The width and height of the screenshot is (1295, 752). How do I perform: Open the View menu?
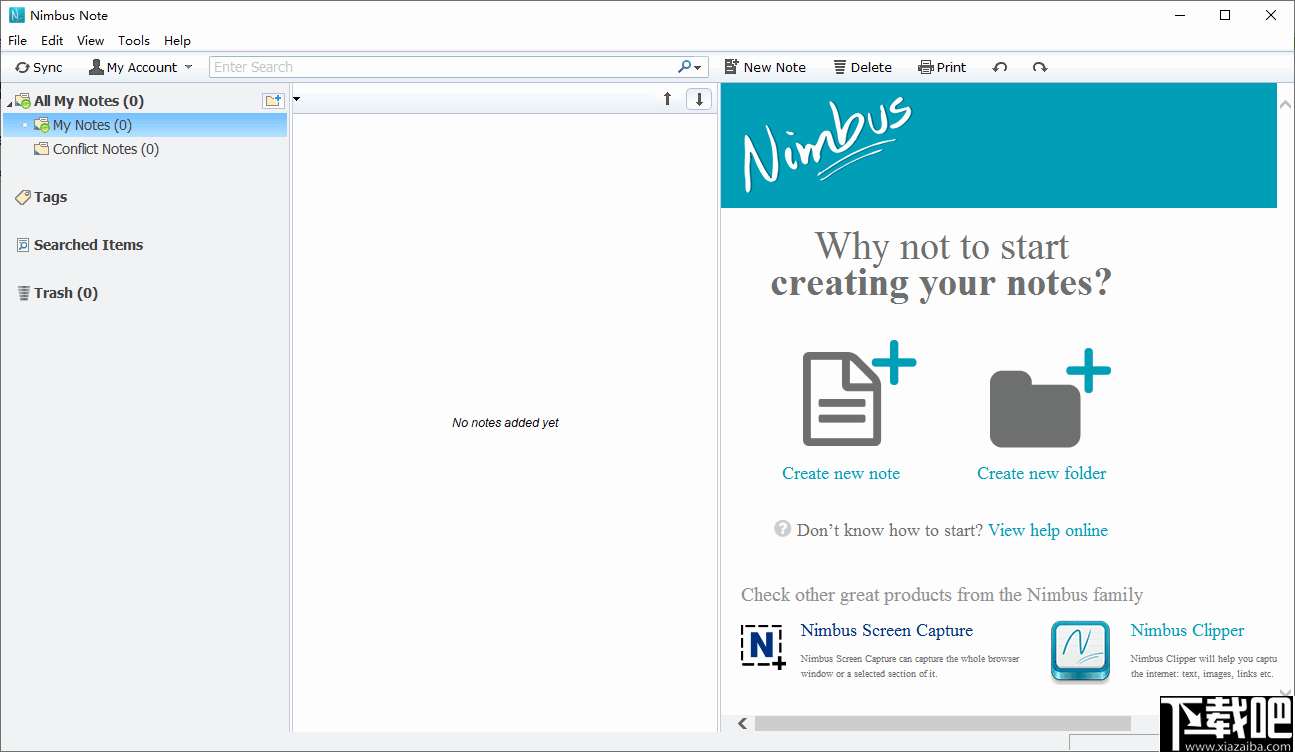(91, 41)
